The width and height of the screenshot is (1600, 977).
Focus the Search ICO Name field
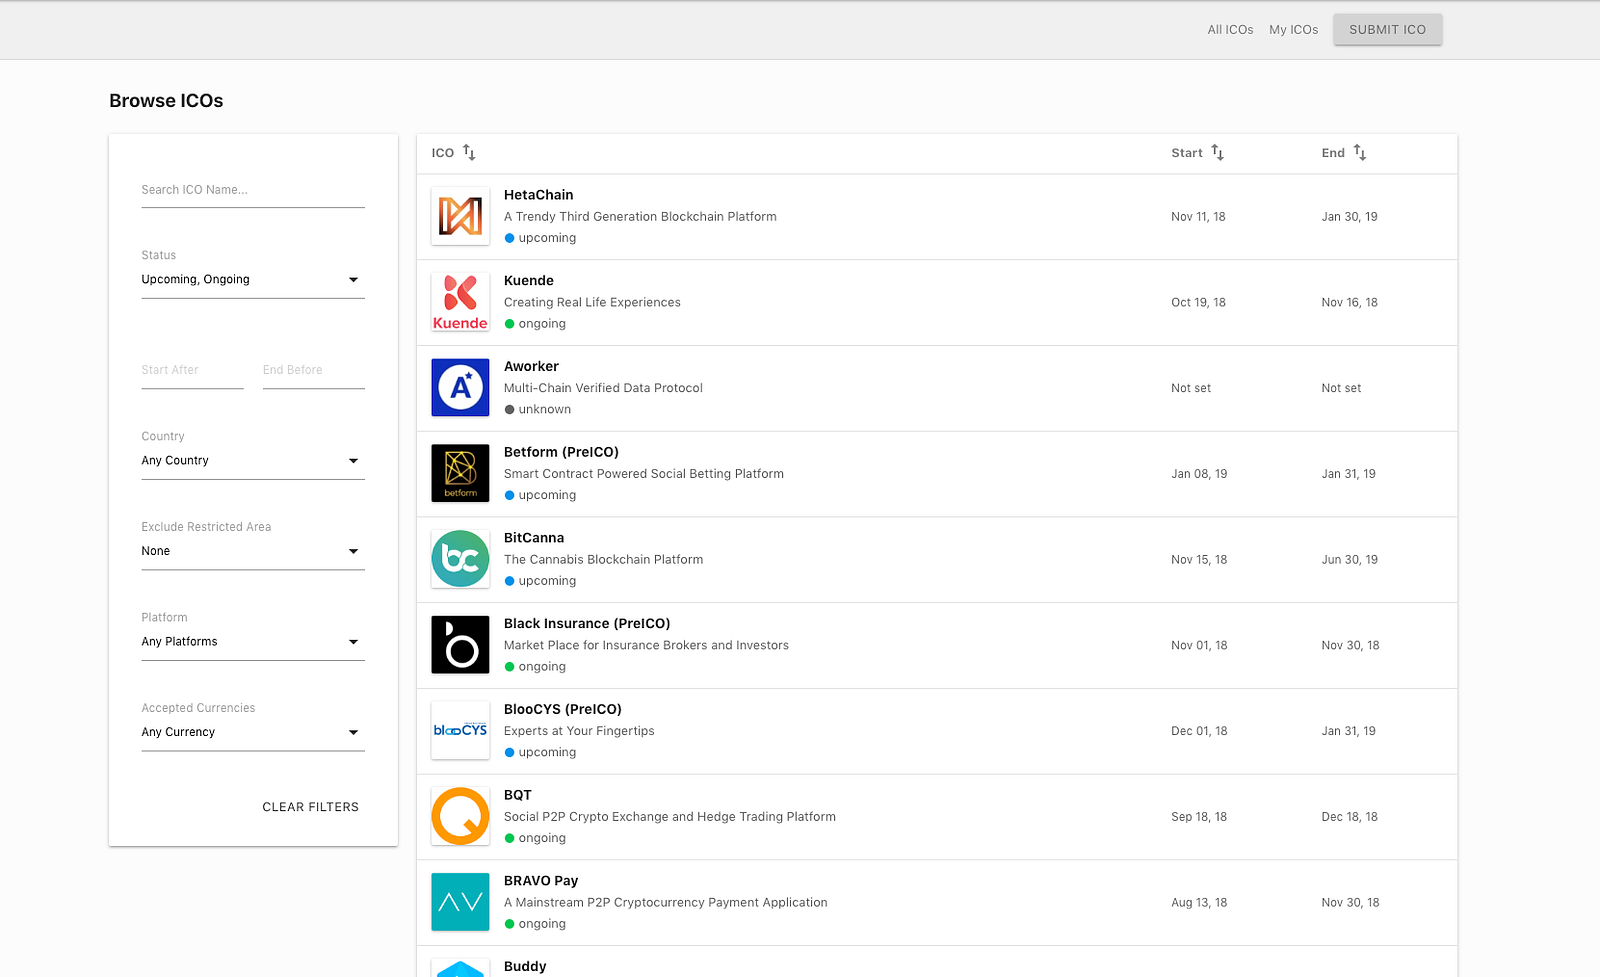tap(252, 190)
